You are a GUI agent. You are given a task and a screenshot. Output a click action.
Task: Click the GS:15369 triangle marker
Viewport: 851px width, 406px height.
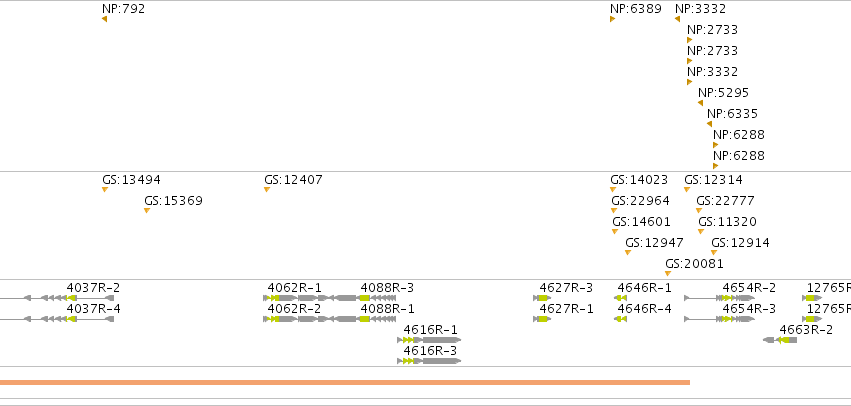(147, 211)
